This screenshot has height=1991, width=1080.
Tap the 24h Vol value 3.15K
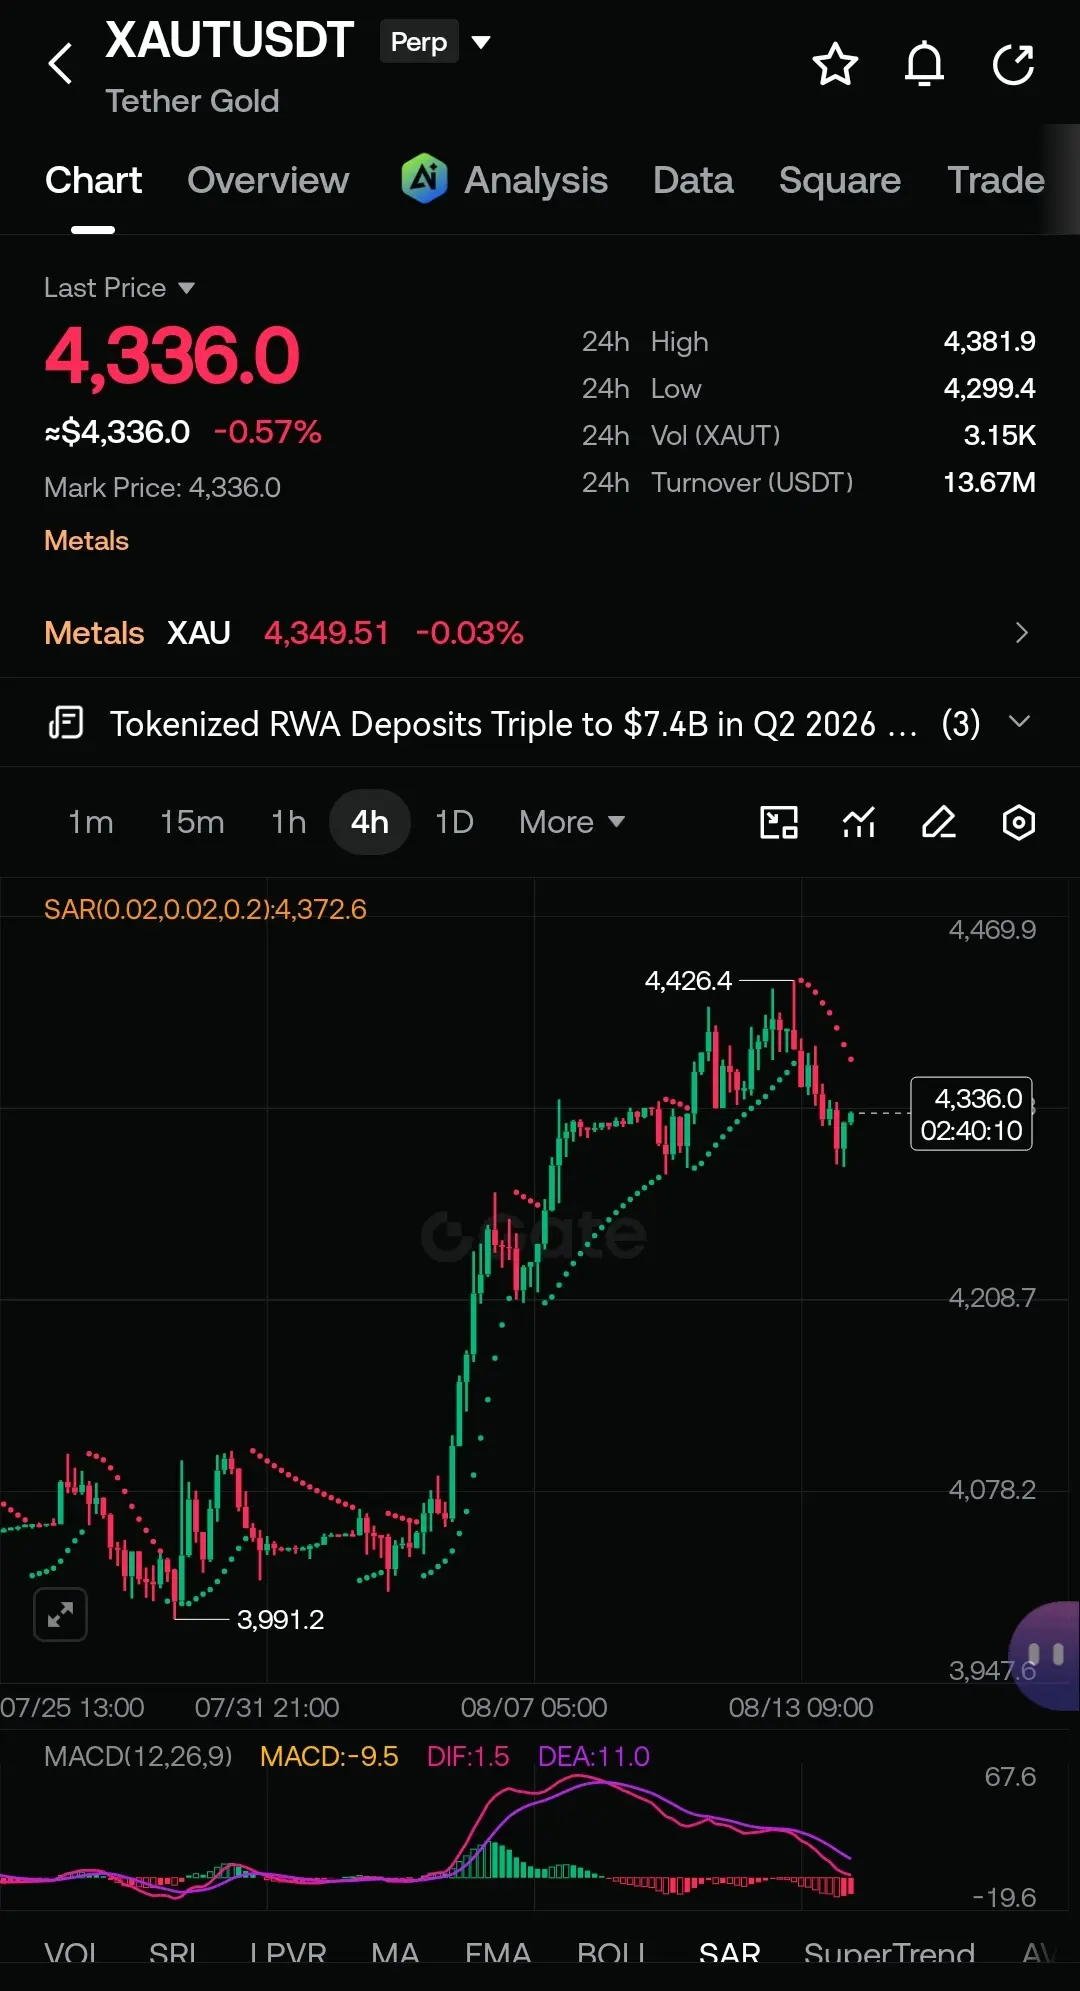[1000, 436]
